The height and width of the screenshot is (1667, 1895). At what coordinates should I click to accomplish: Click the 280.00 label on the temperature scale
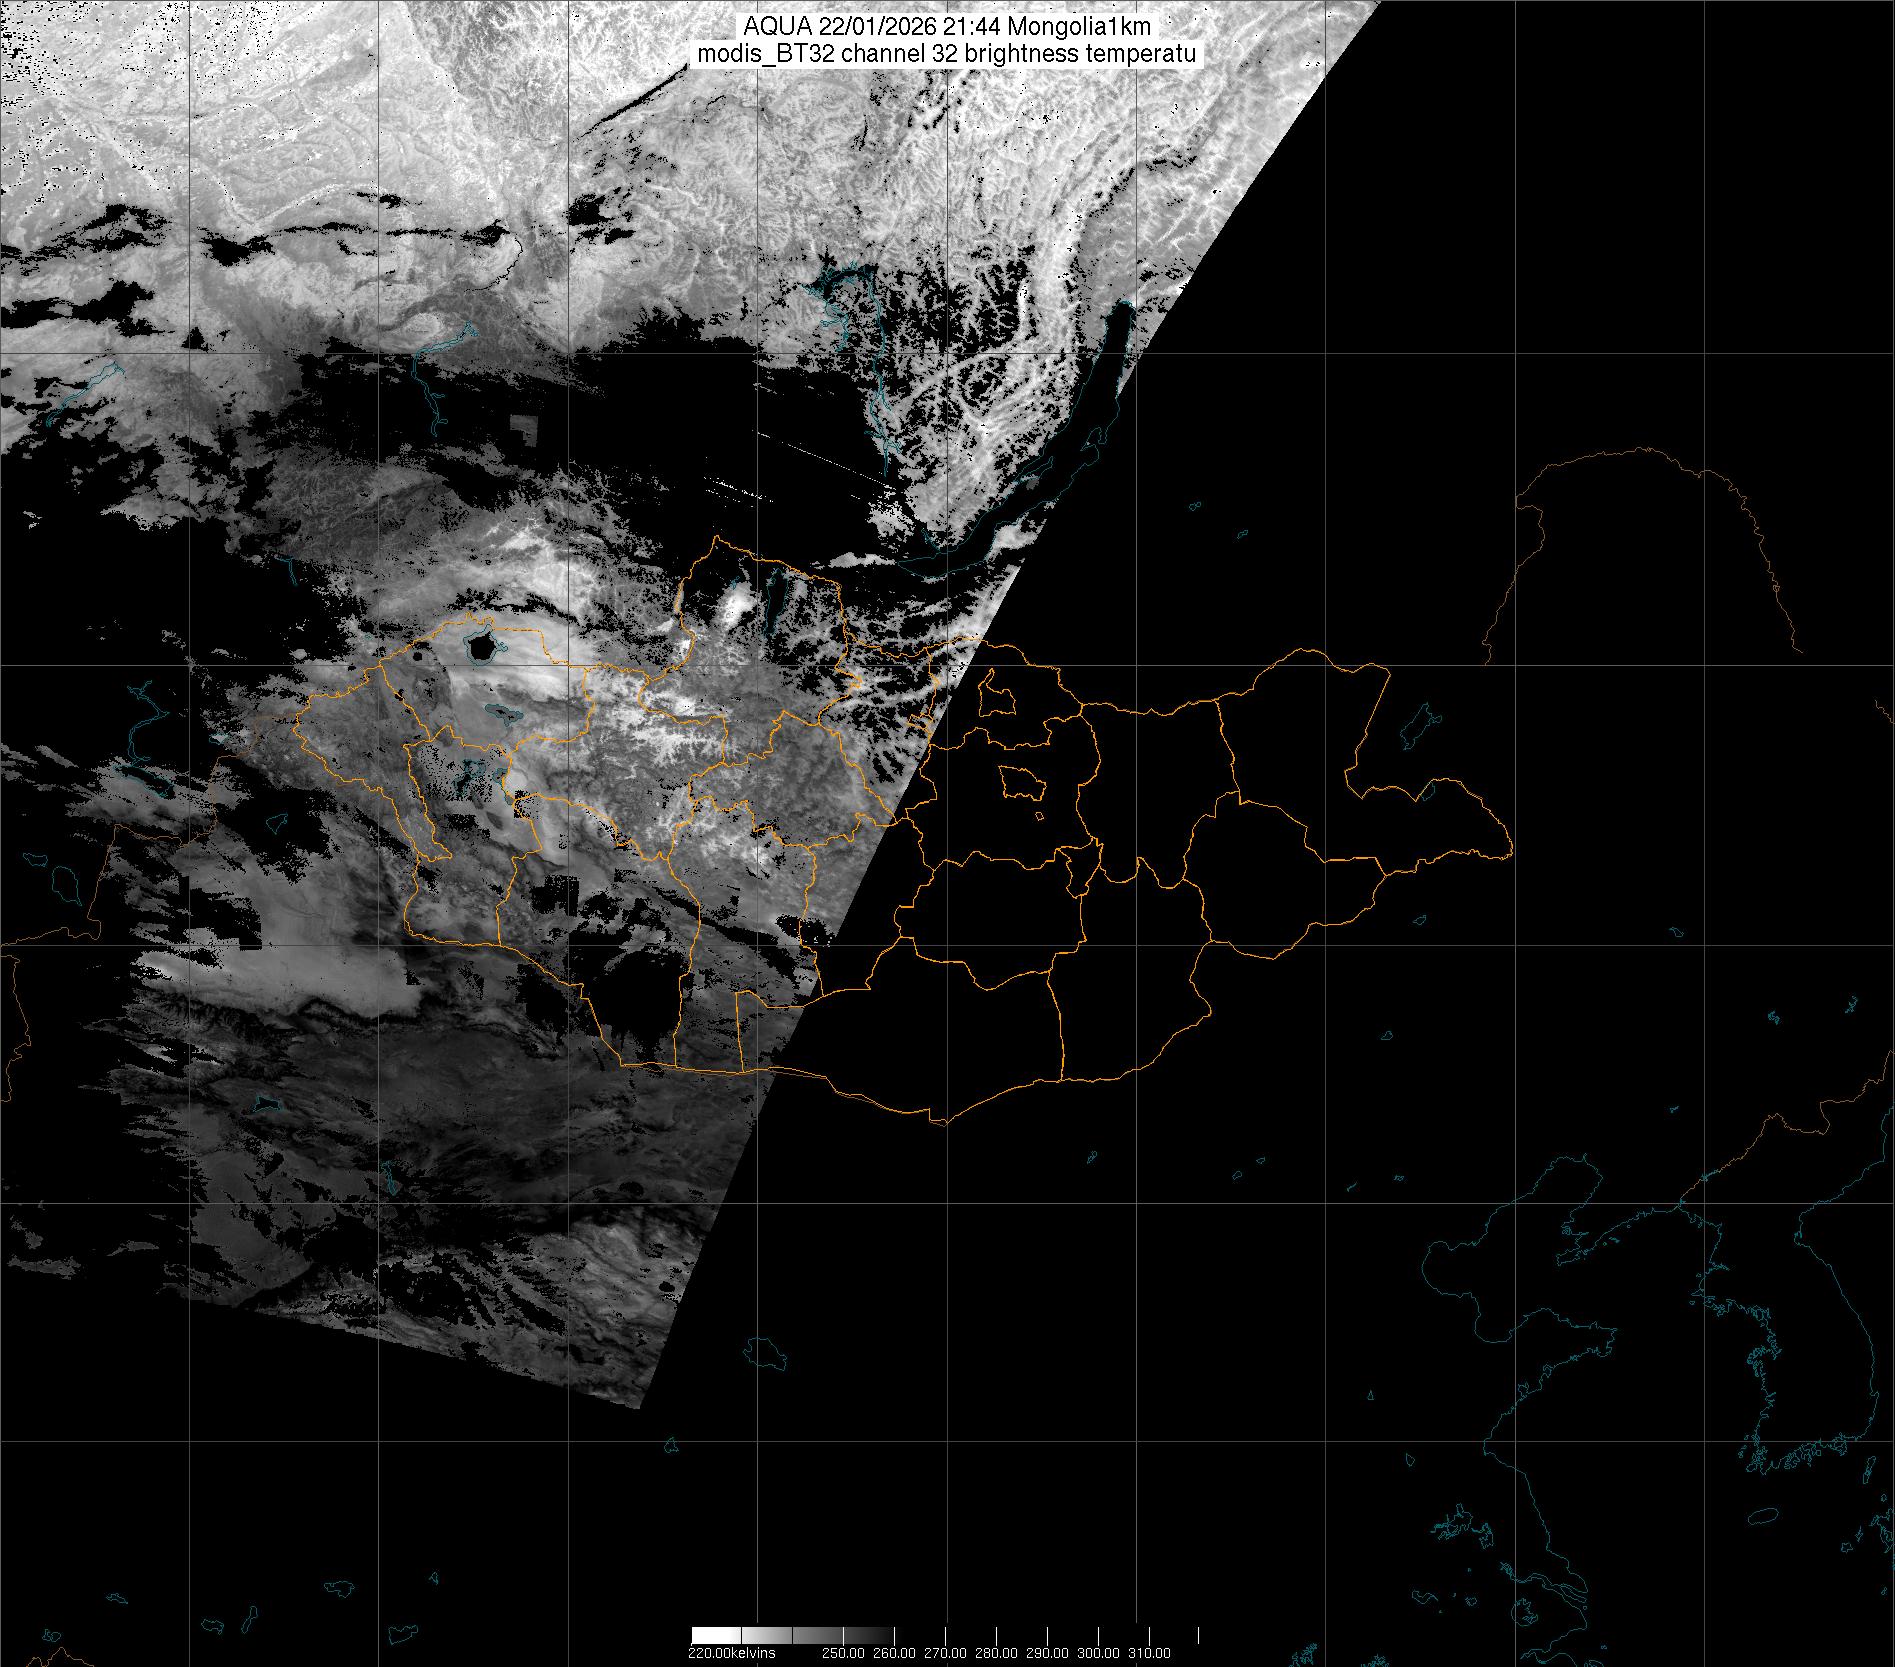pyautogui.click(x=996, y=1652)
